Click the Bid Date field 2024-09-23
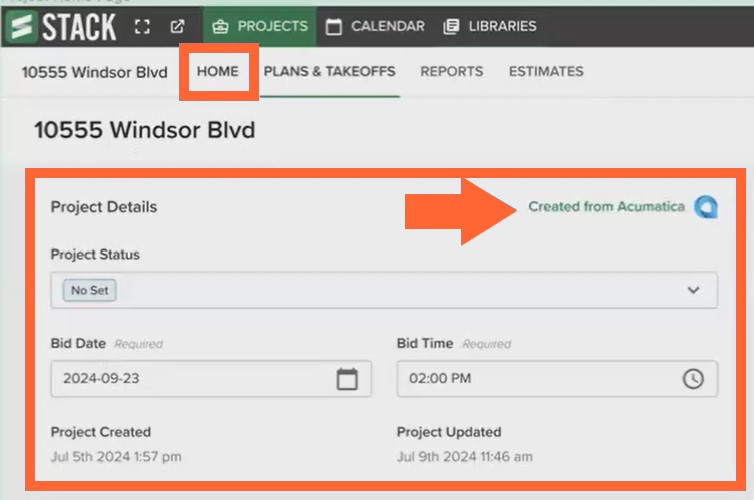The width and height of the screenshot is (754, 500). point(211,379)
